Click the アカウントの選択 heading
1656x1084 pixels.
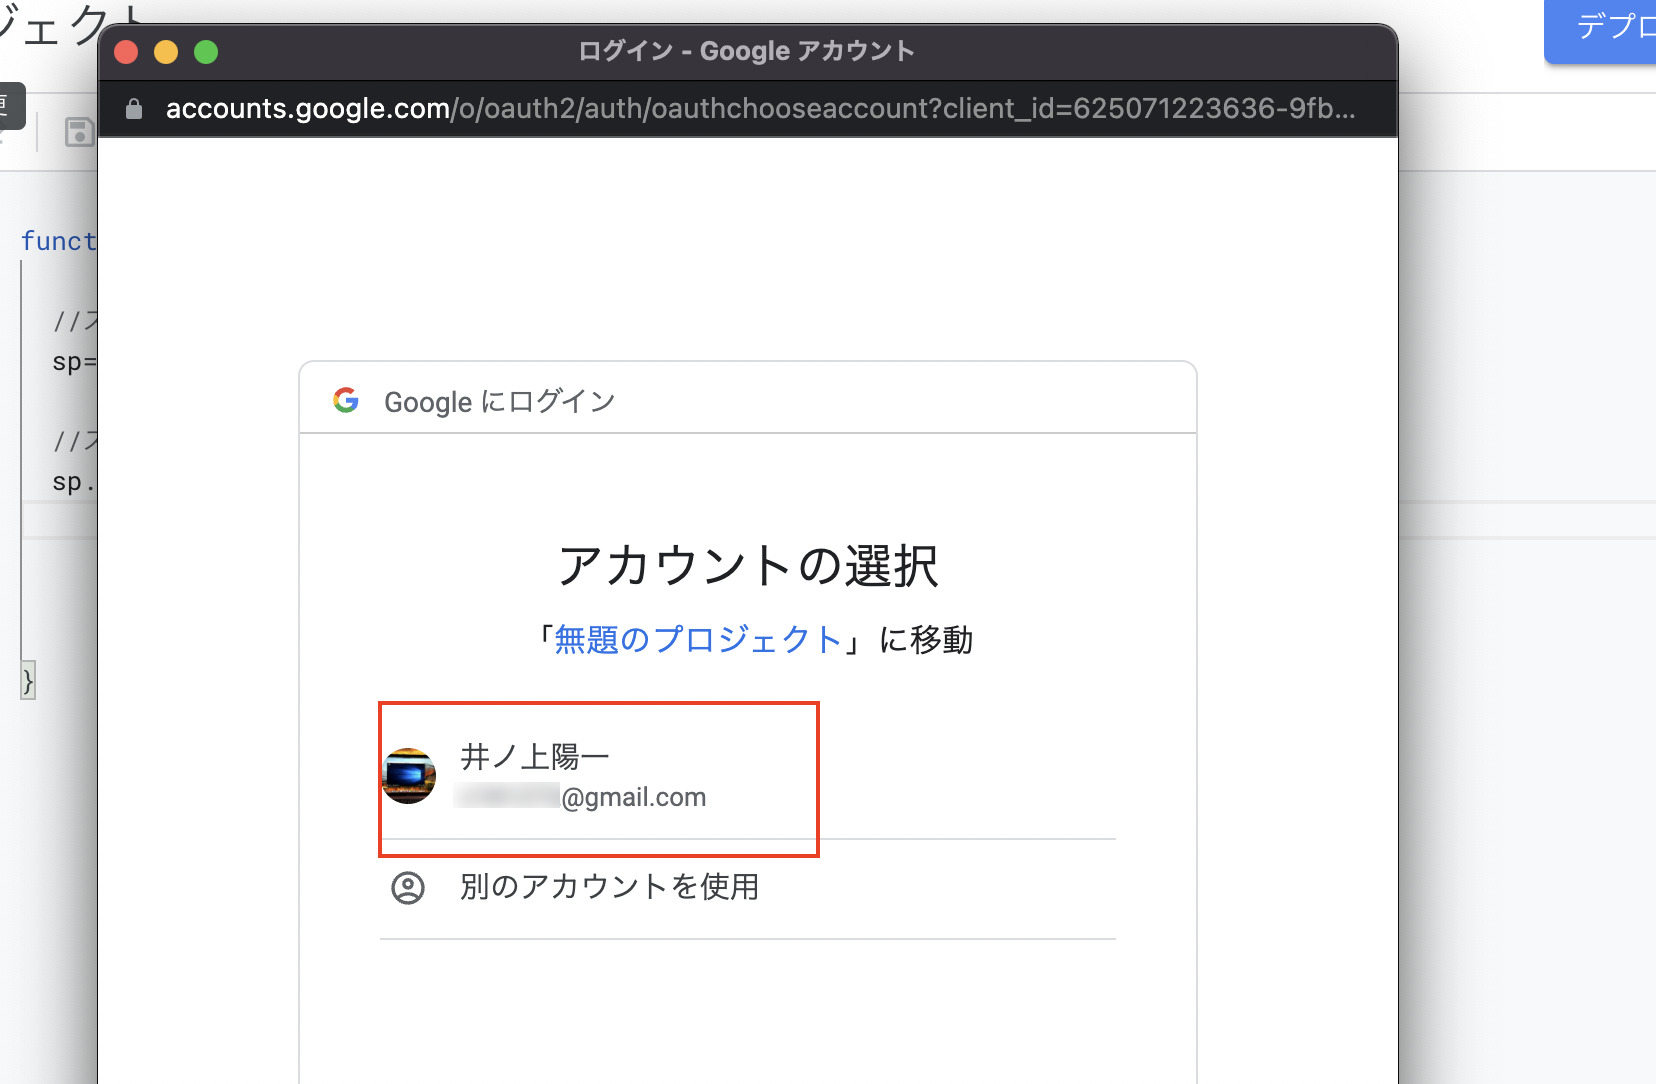coord(747,566)
